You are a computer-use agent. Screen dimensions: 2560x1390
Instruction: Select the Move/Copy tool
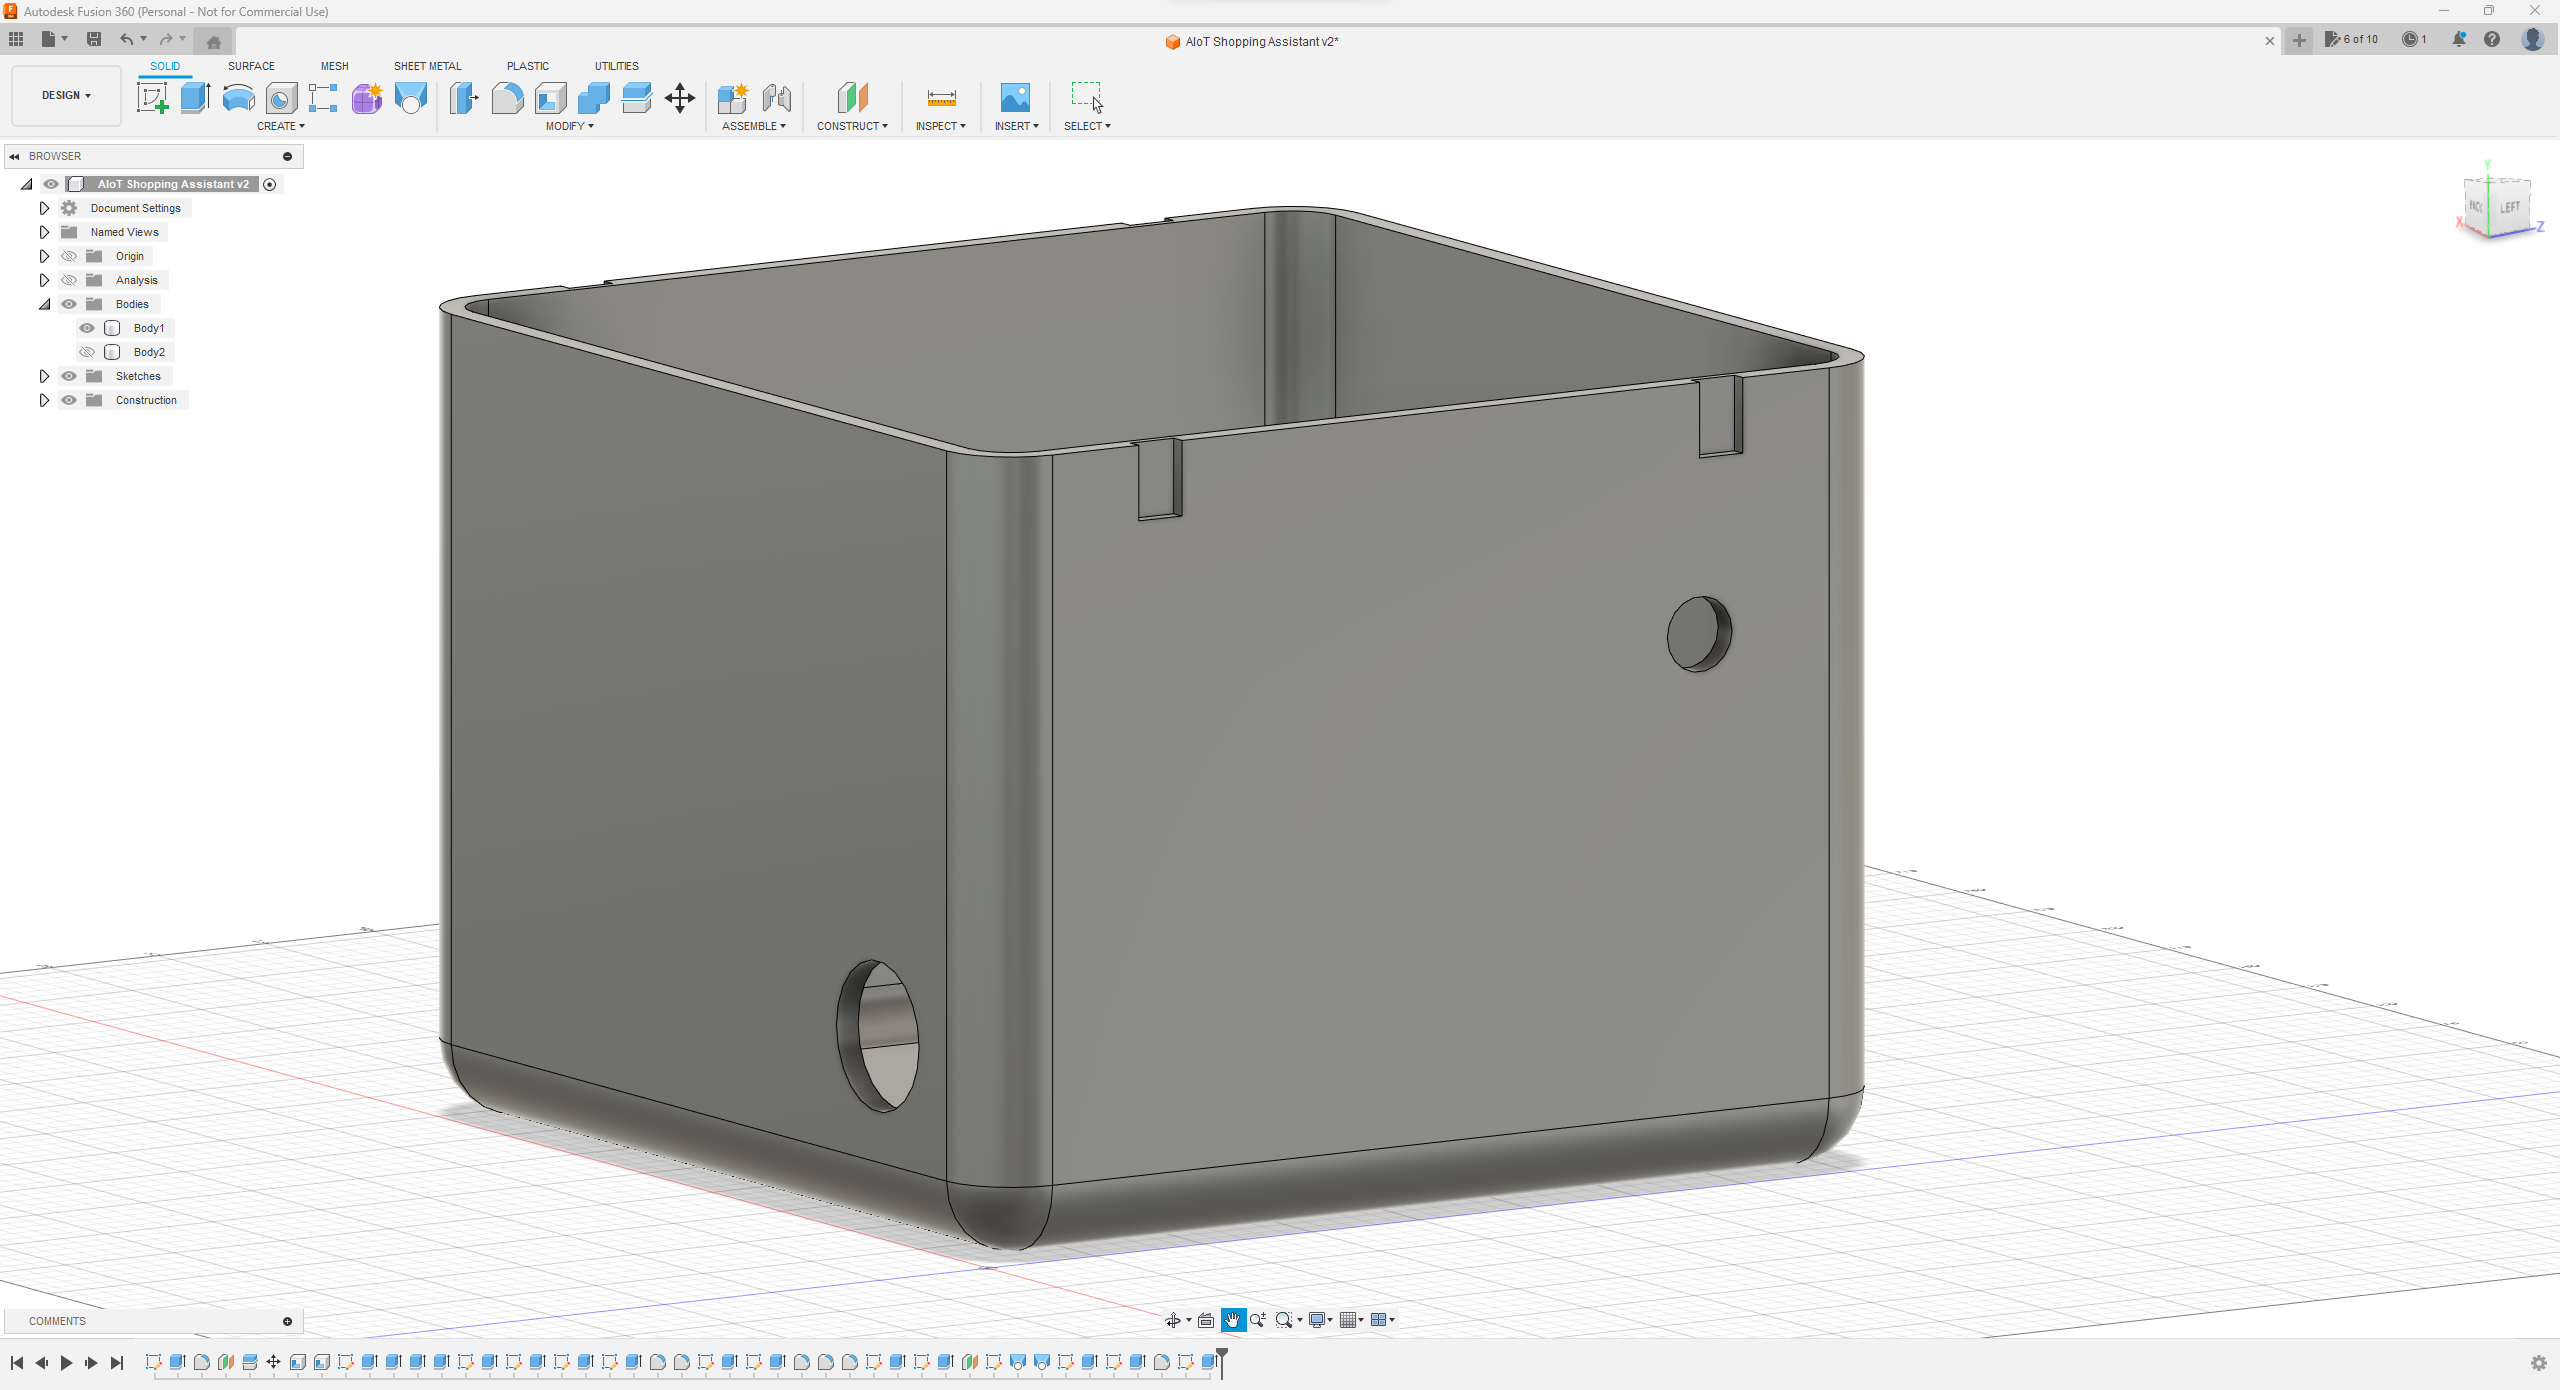click(680, 97)
